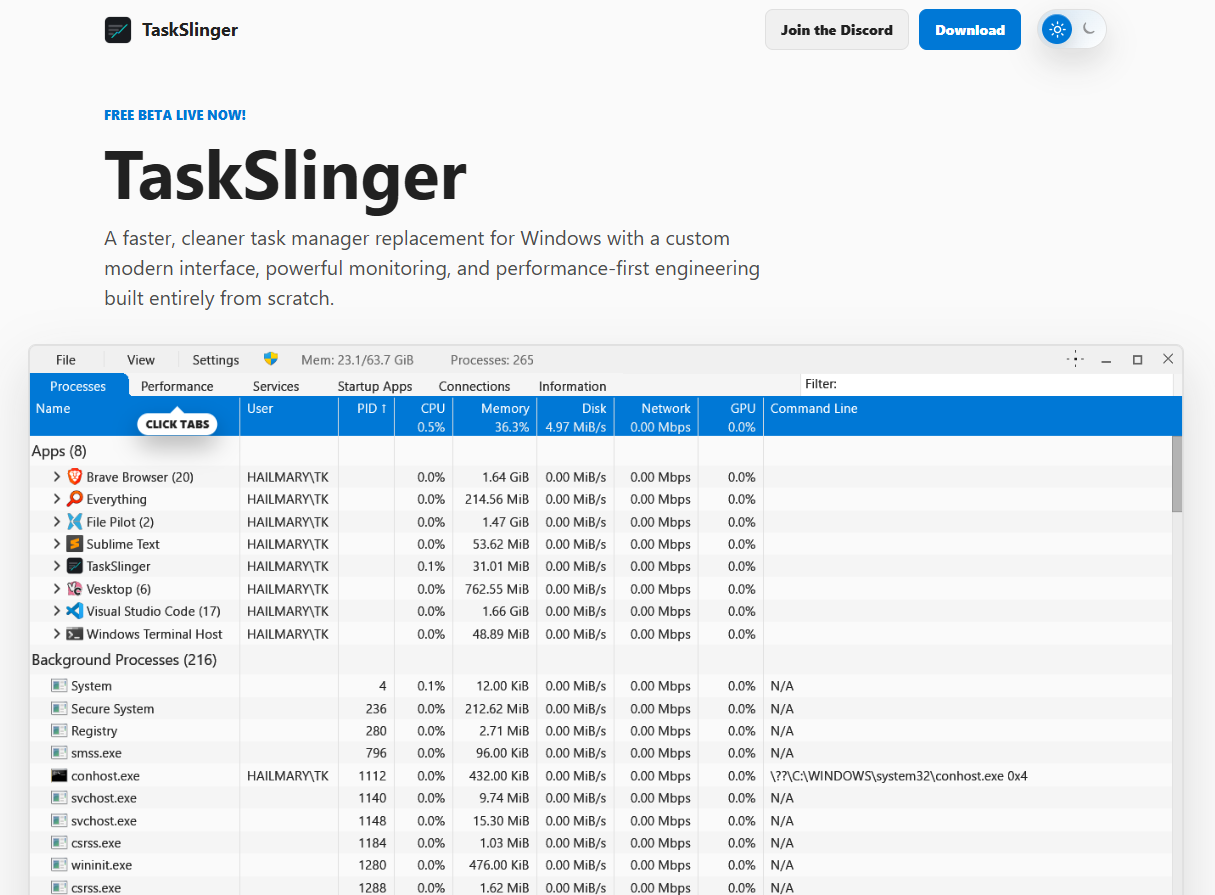Switch to the Services tab
The width and height of the screenshot is (1215, 895).
click(276, 386)
